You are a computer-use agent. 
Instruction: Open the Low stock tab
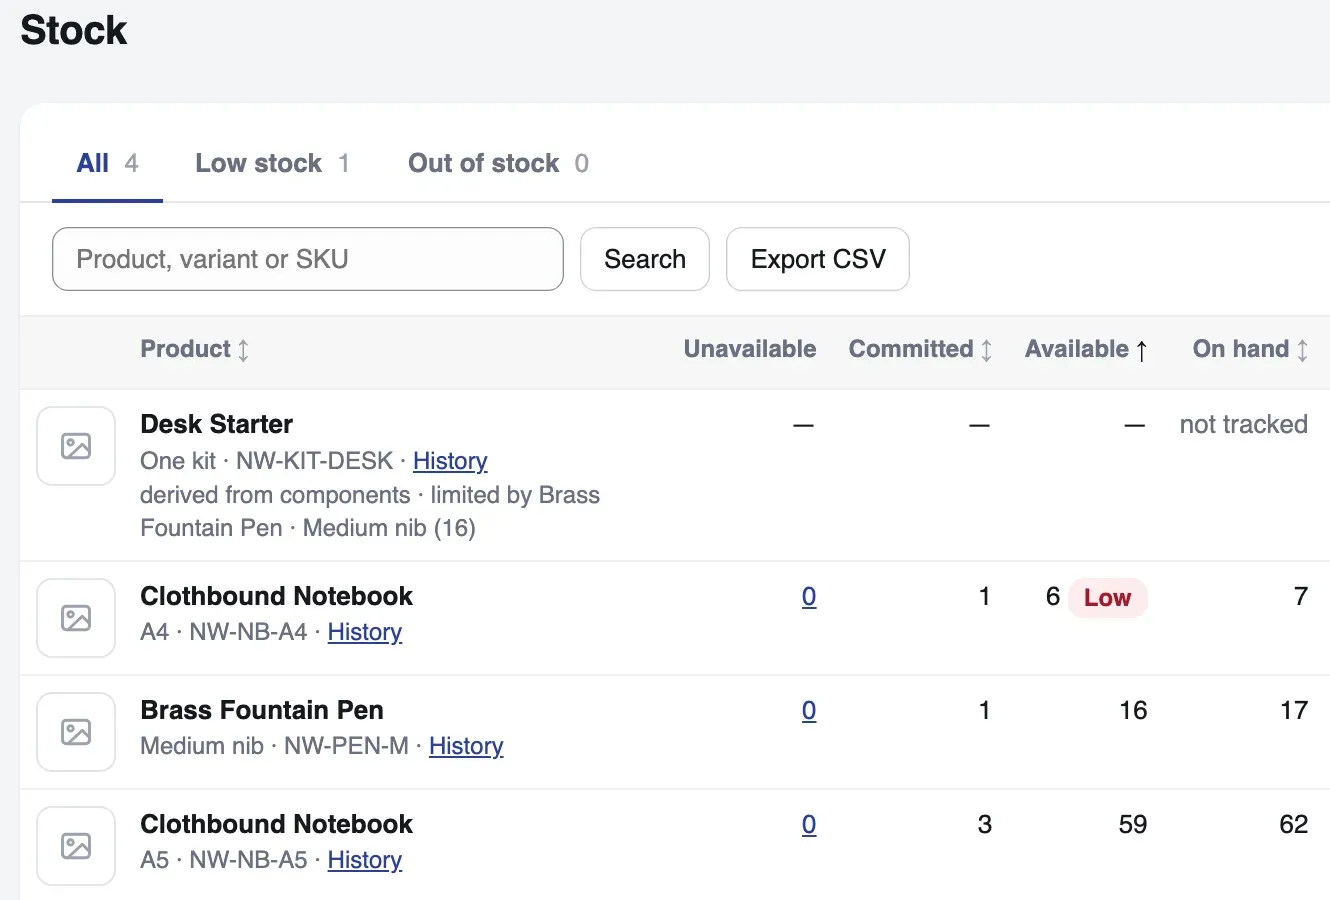pyautogui.click(x=272, y=163)
